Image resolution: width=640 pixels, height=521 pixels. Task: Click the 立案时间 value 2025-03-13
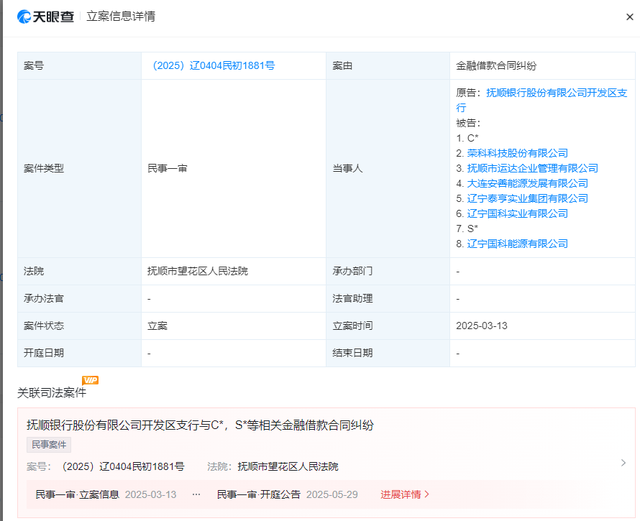tap(482, 326)
